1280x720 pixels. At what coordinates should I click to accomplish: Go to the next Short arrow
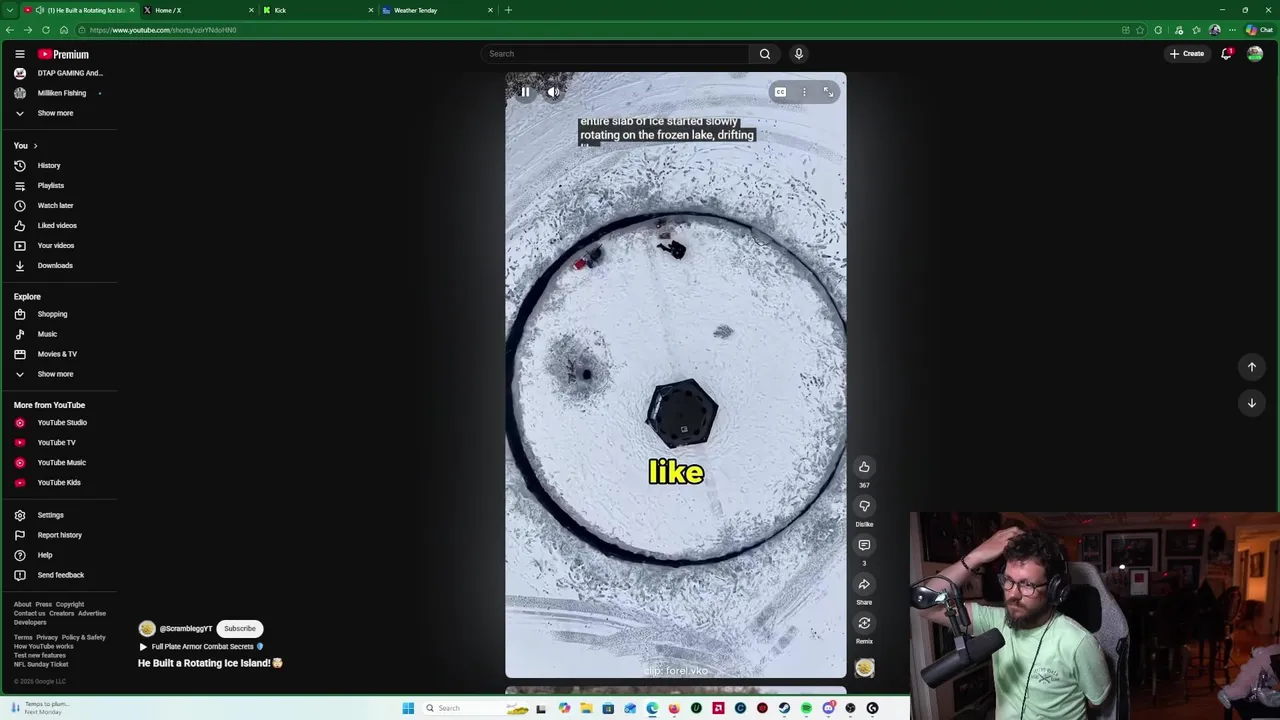click(1251, 403)
